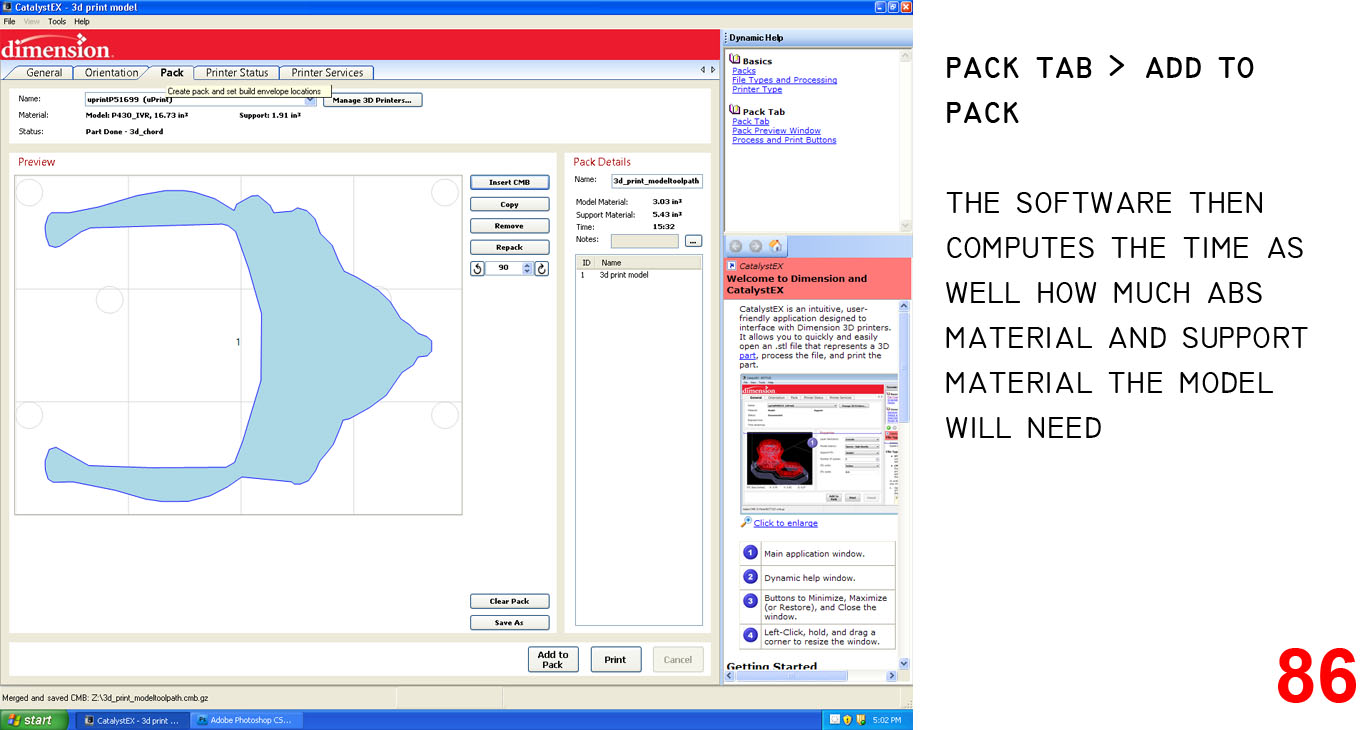Click the security shield tray icon
1366x730 pixels.
coord(847,720)
